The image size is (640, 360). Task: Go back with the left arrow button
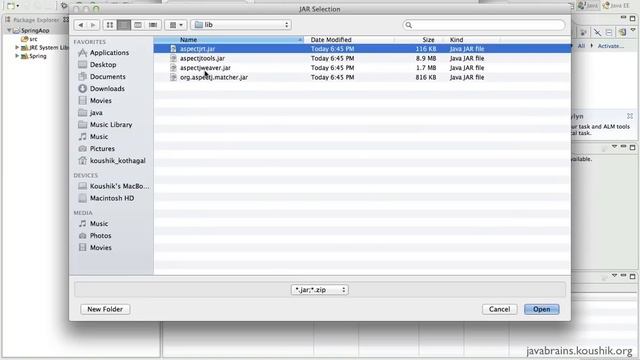coord(81,25)
